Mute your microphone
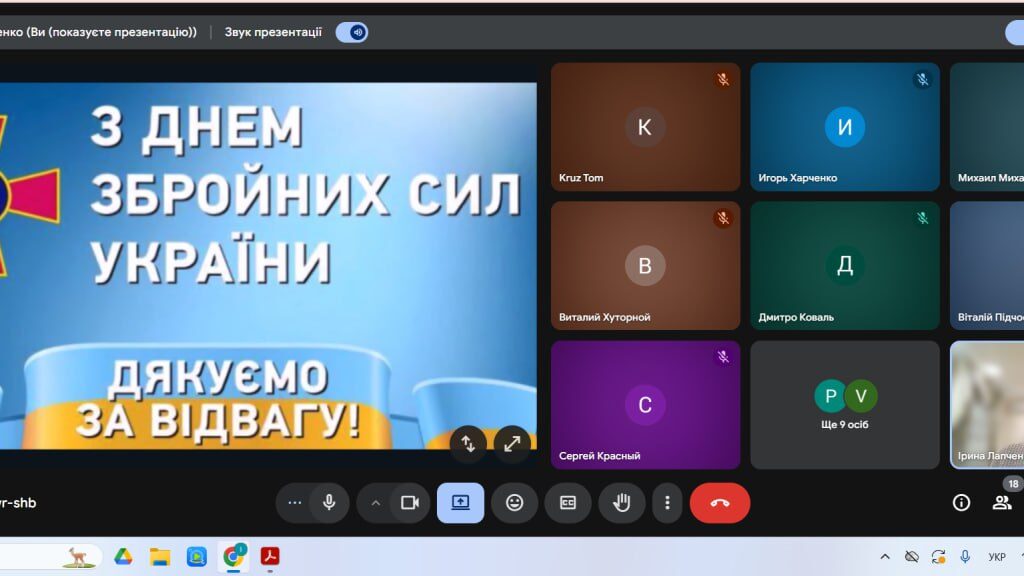The height and width of the screenshot is (576, 1024). pos(330,504)
